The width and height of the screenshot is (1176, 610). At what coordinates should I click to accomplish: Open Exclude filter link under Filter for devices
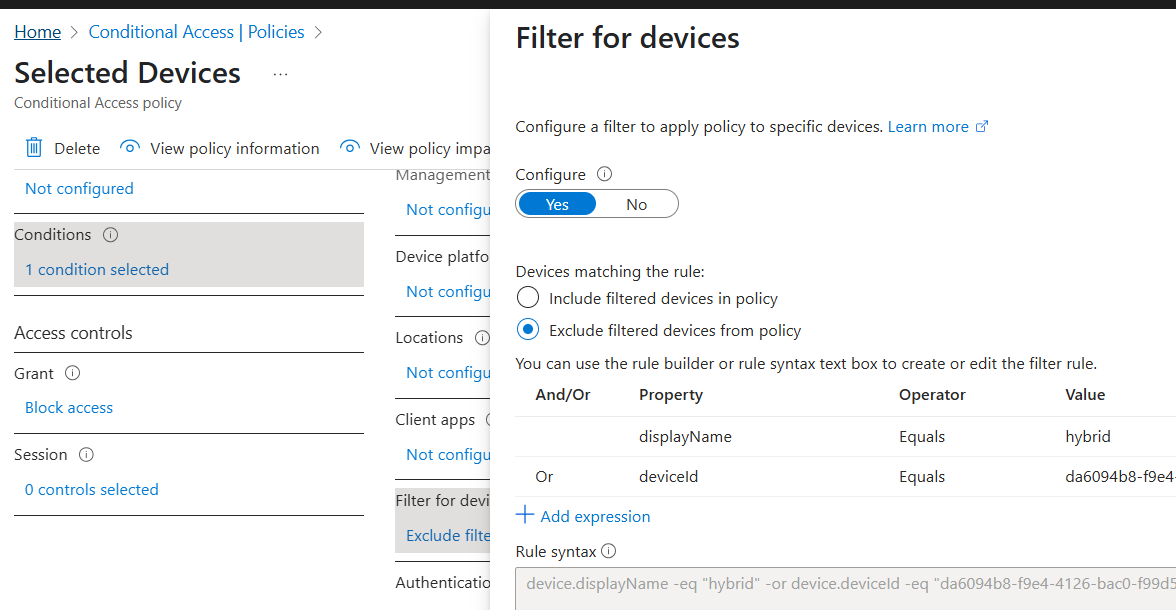point(448,535)
